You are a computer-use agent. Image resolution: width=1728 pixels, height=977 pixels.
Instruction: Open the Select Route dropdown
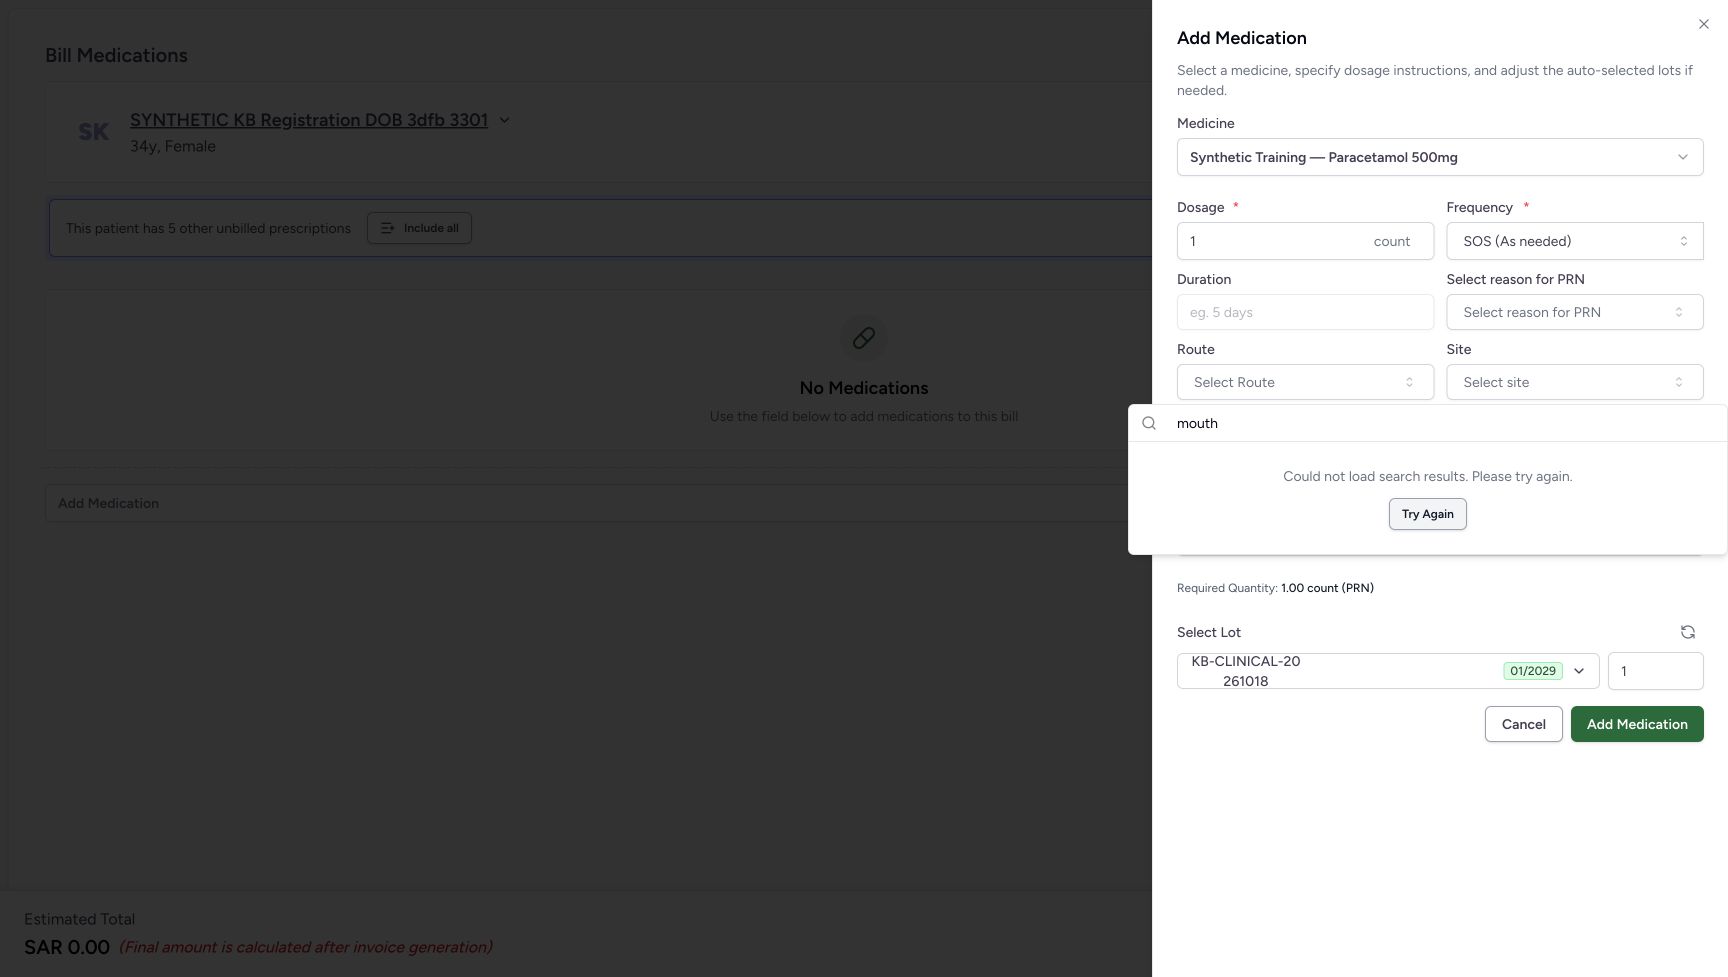[1305, 382]
